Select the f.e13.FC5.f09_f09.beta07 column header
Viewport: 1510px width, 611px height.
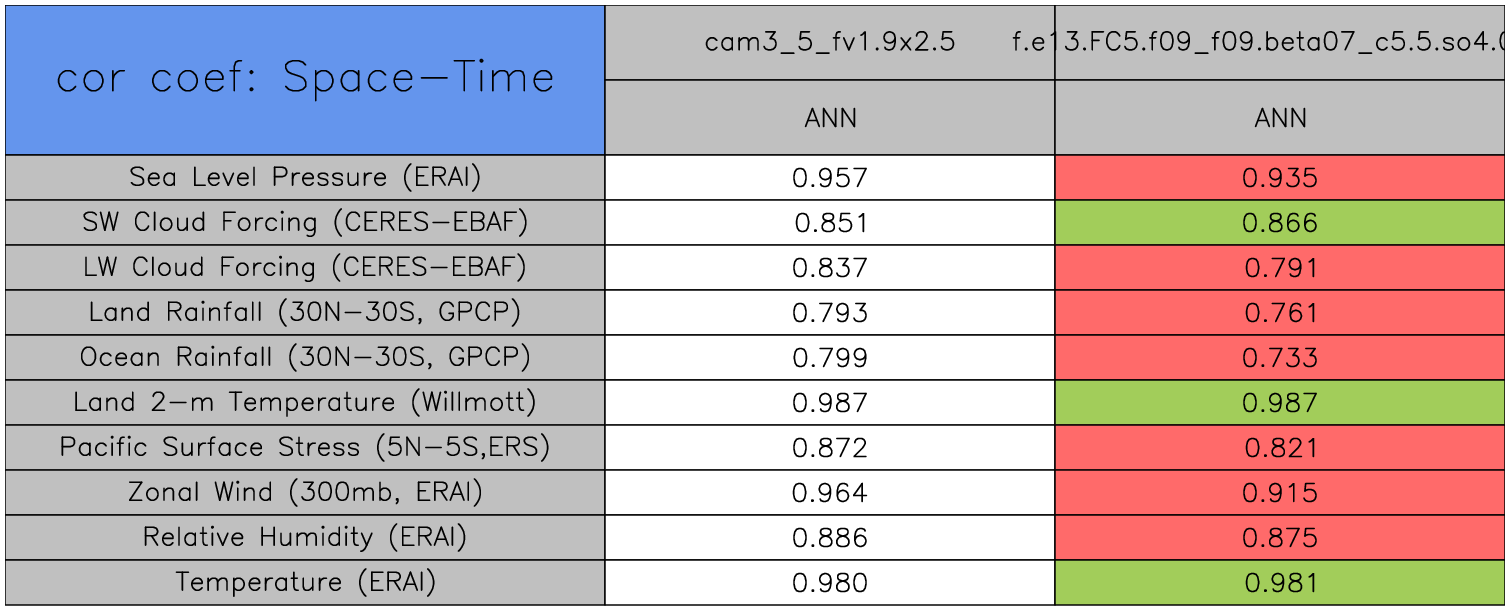click(1280, 42)
